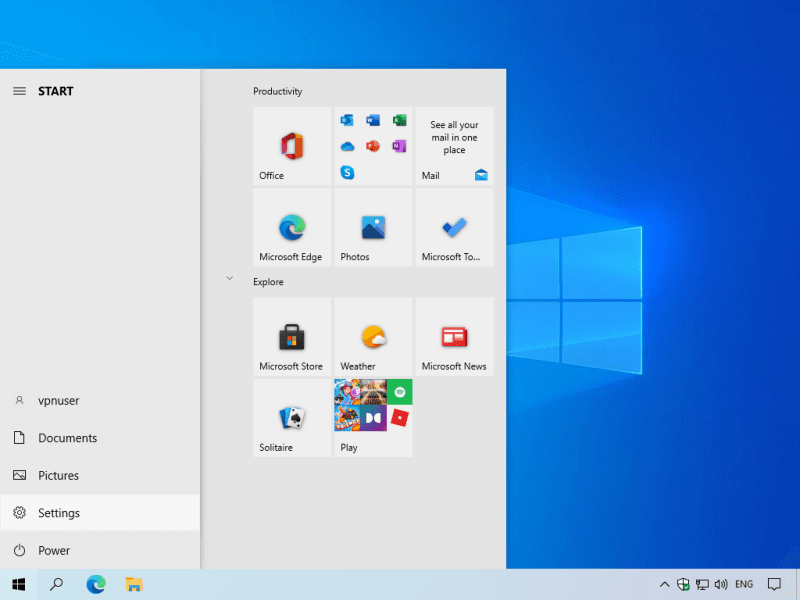Screen dimensions: 800x600
Task: Launch the Solitaire tile
Action: click(x=292, y=418)
